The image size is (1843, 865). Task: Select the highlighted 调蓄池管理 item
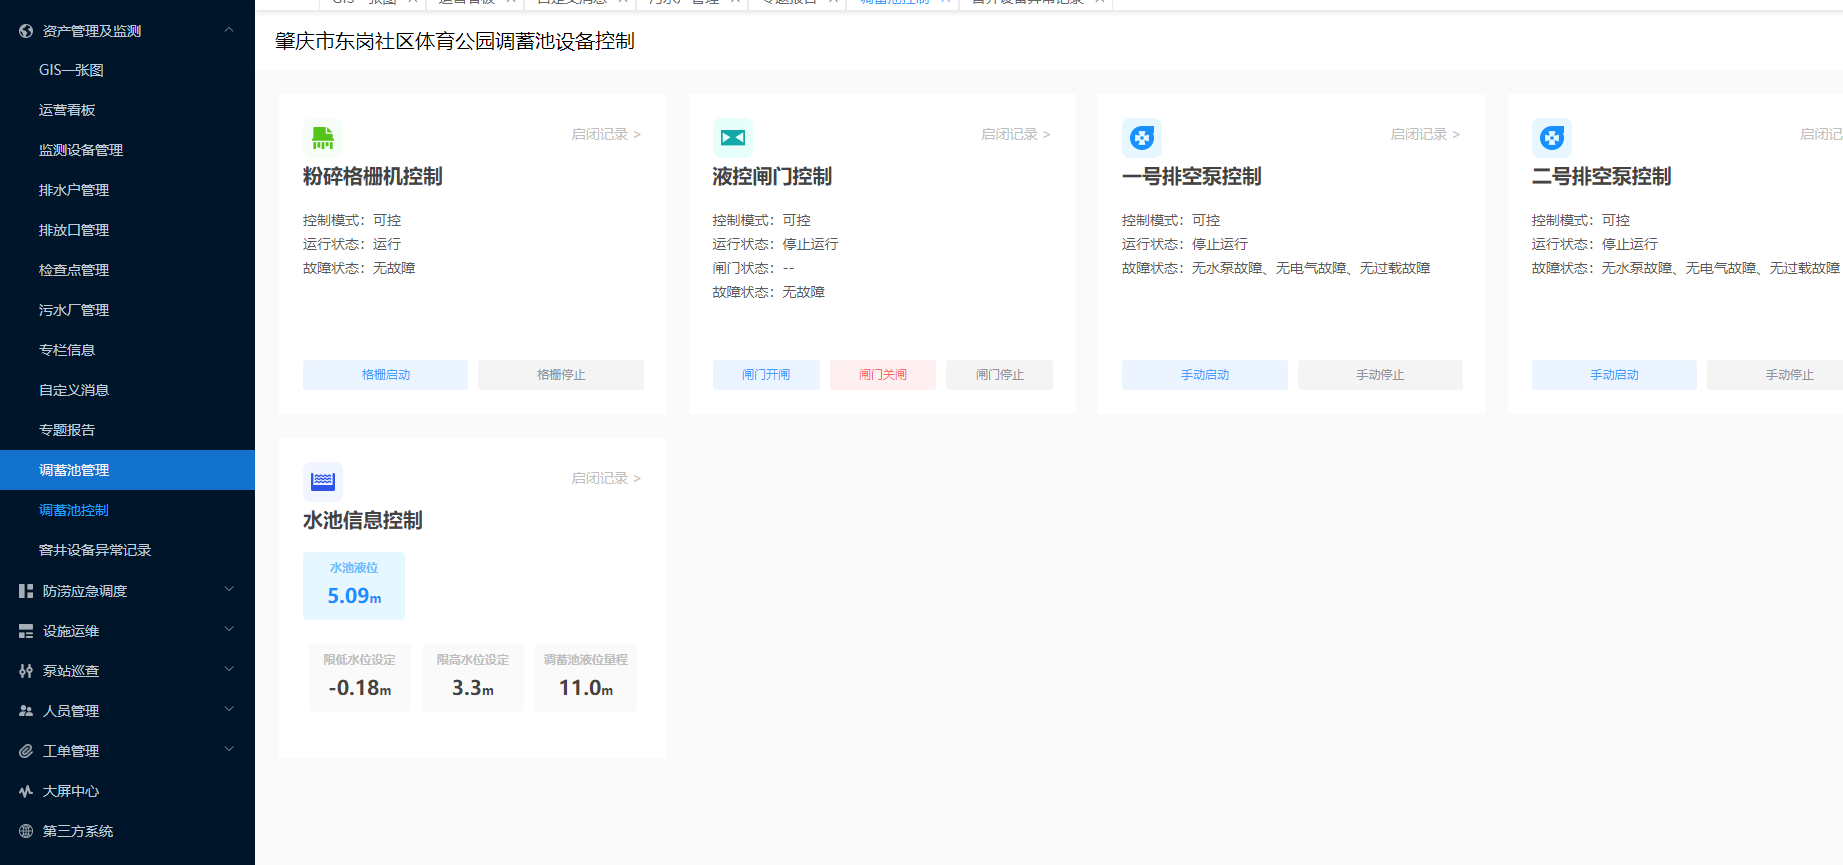[x=127, y=470]
